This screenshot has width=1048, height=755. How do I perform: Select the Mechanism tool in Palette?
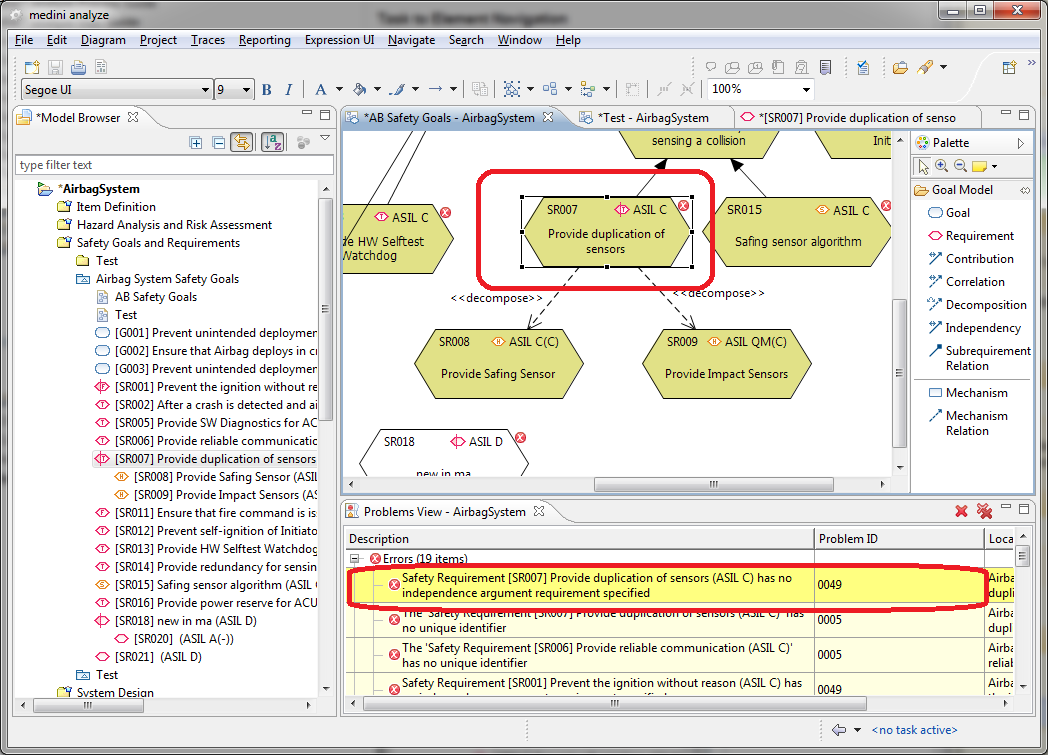point(976,393)
